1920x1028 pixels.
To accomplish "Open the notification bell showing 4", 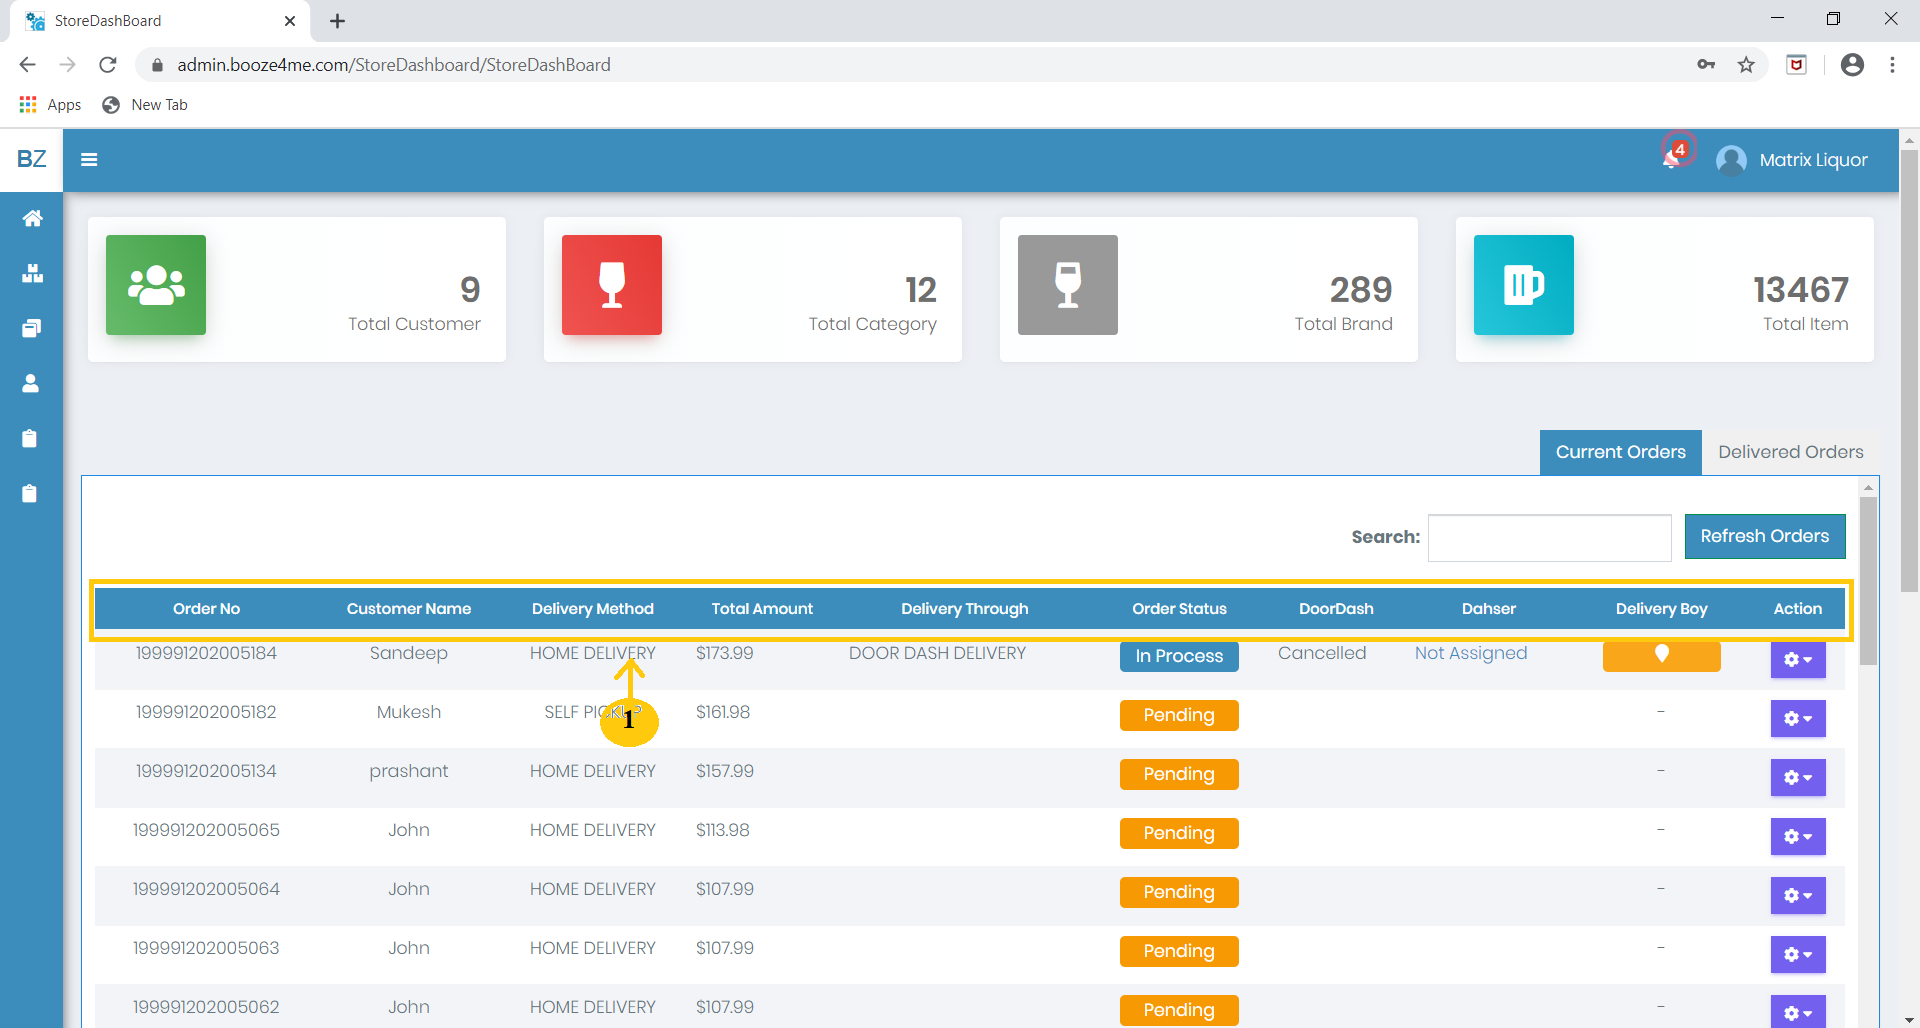I will 1675,155.
